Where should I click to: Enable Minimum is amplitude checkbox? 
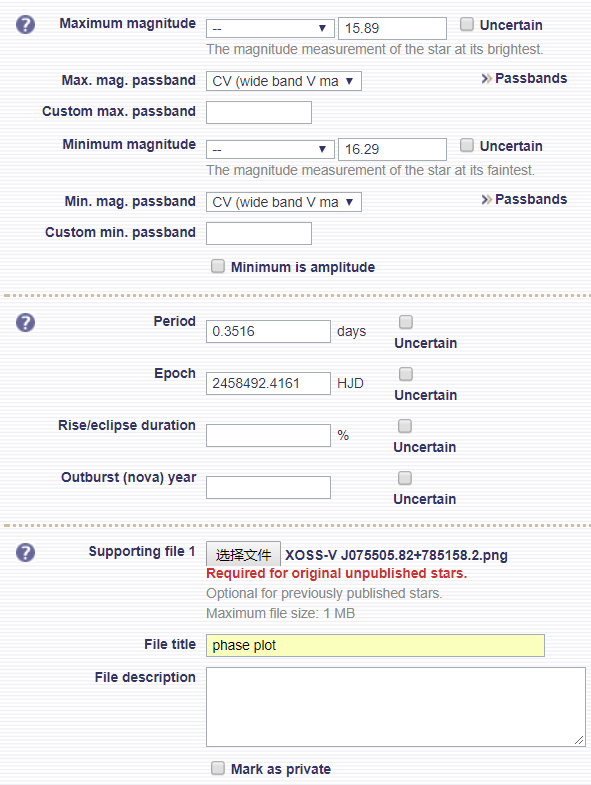tap(217, 266)
